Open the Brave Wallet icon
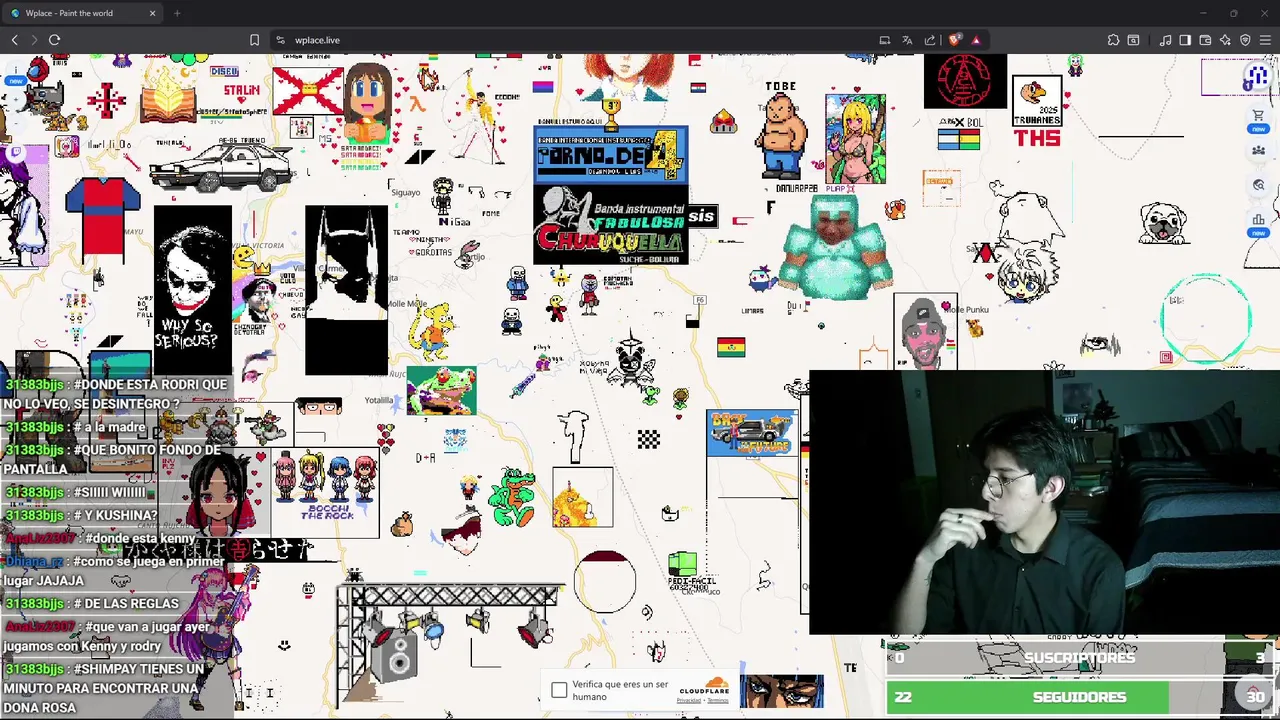Image resolution: width=1280 pixels, height=720 pixels. pyautogui.click(x=1205, y=40)
